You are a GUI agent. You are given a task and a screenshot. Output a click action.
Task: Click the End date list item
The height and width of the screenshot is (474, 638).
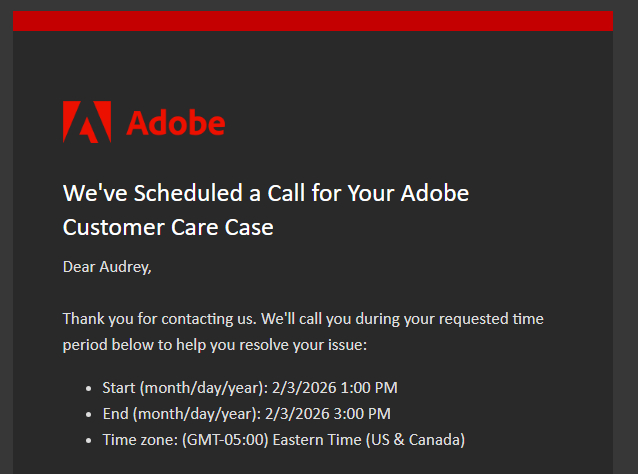point(246,413)
